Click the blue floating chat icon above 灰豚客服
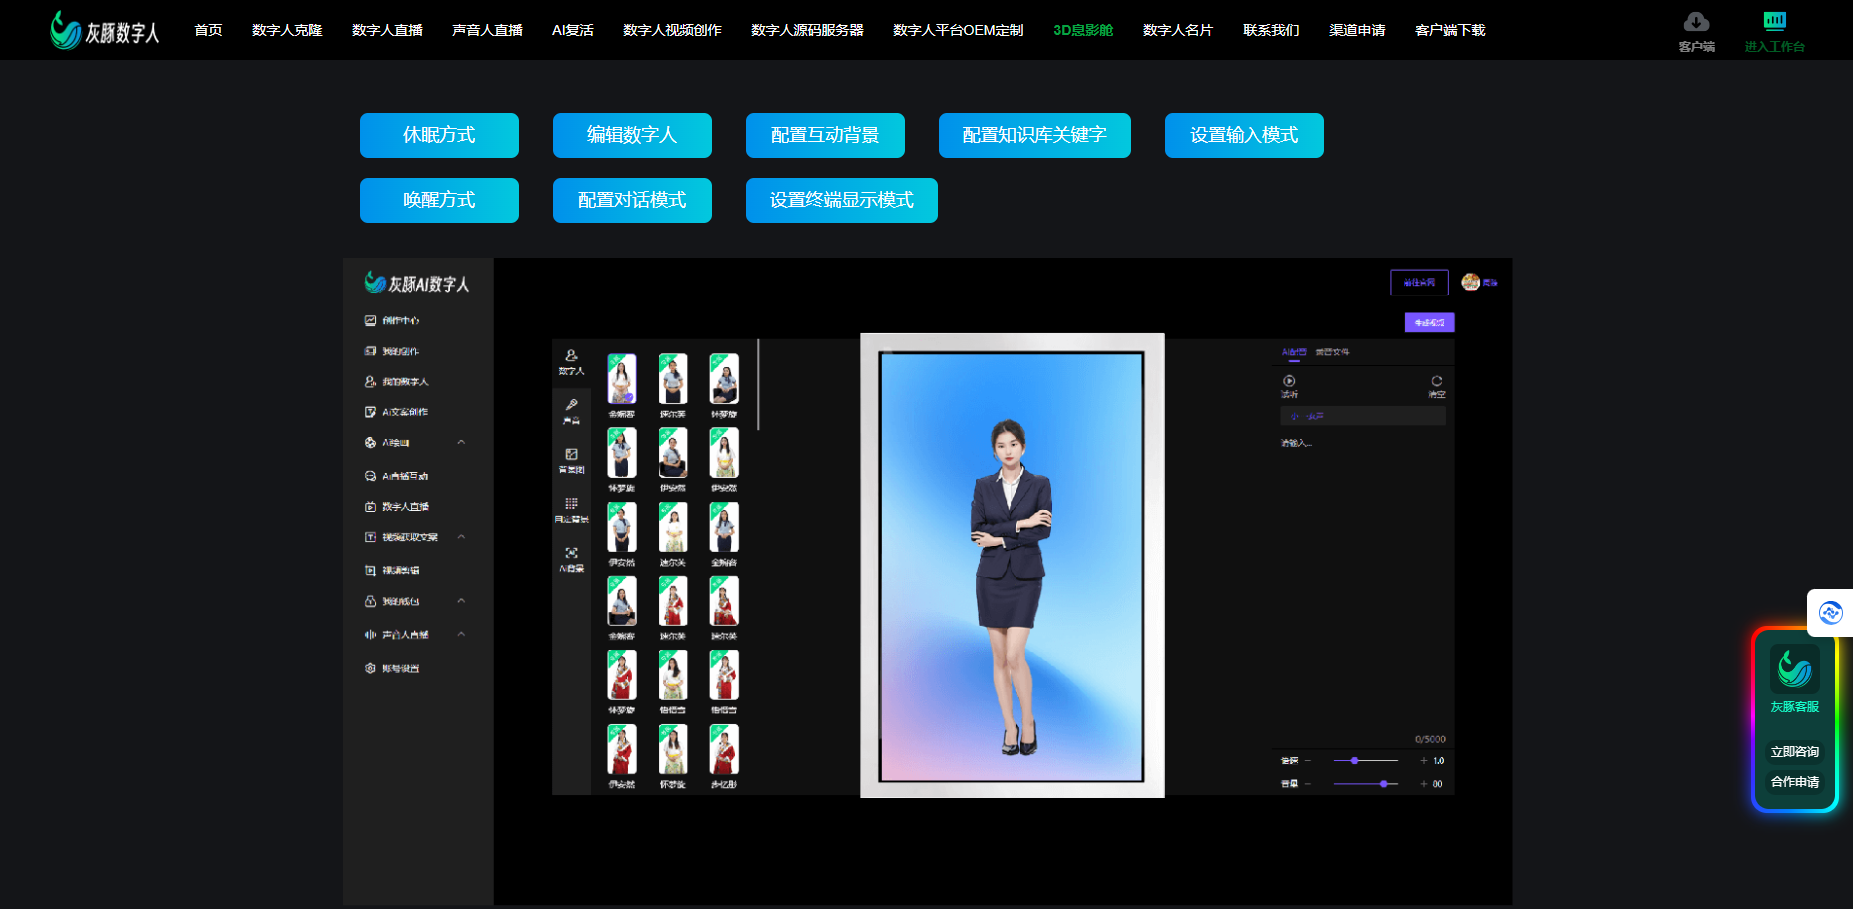This screenshot has height=909, width=1853. point(1830,613)
